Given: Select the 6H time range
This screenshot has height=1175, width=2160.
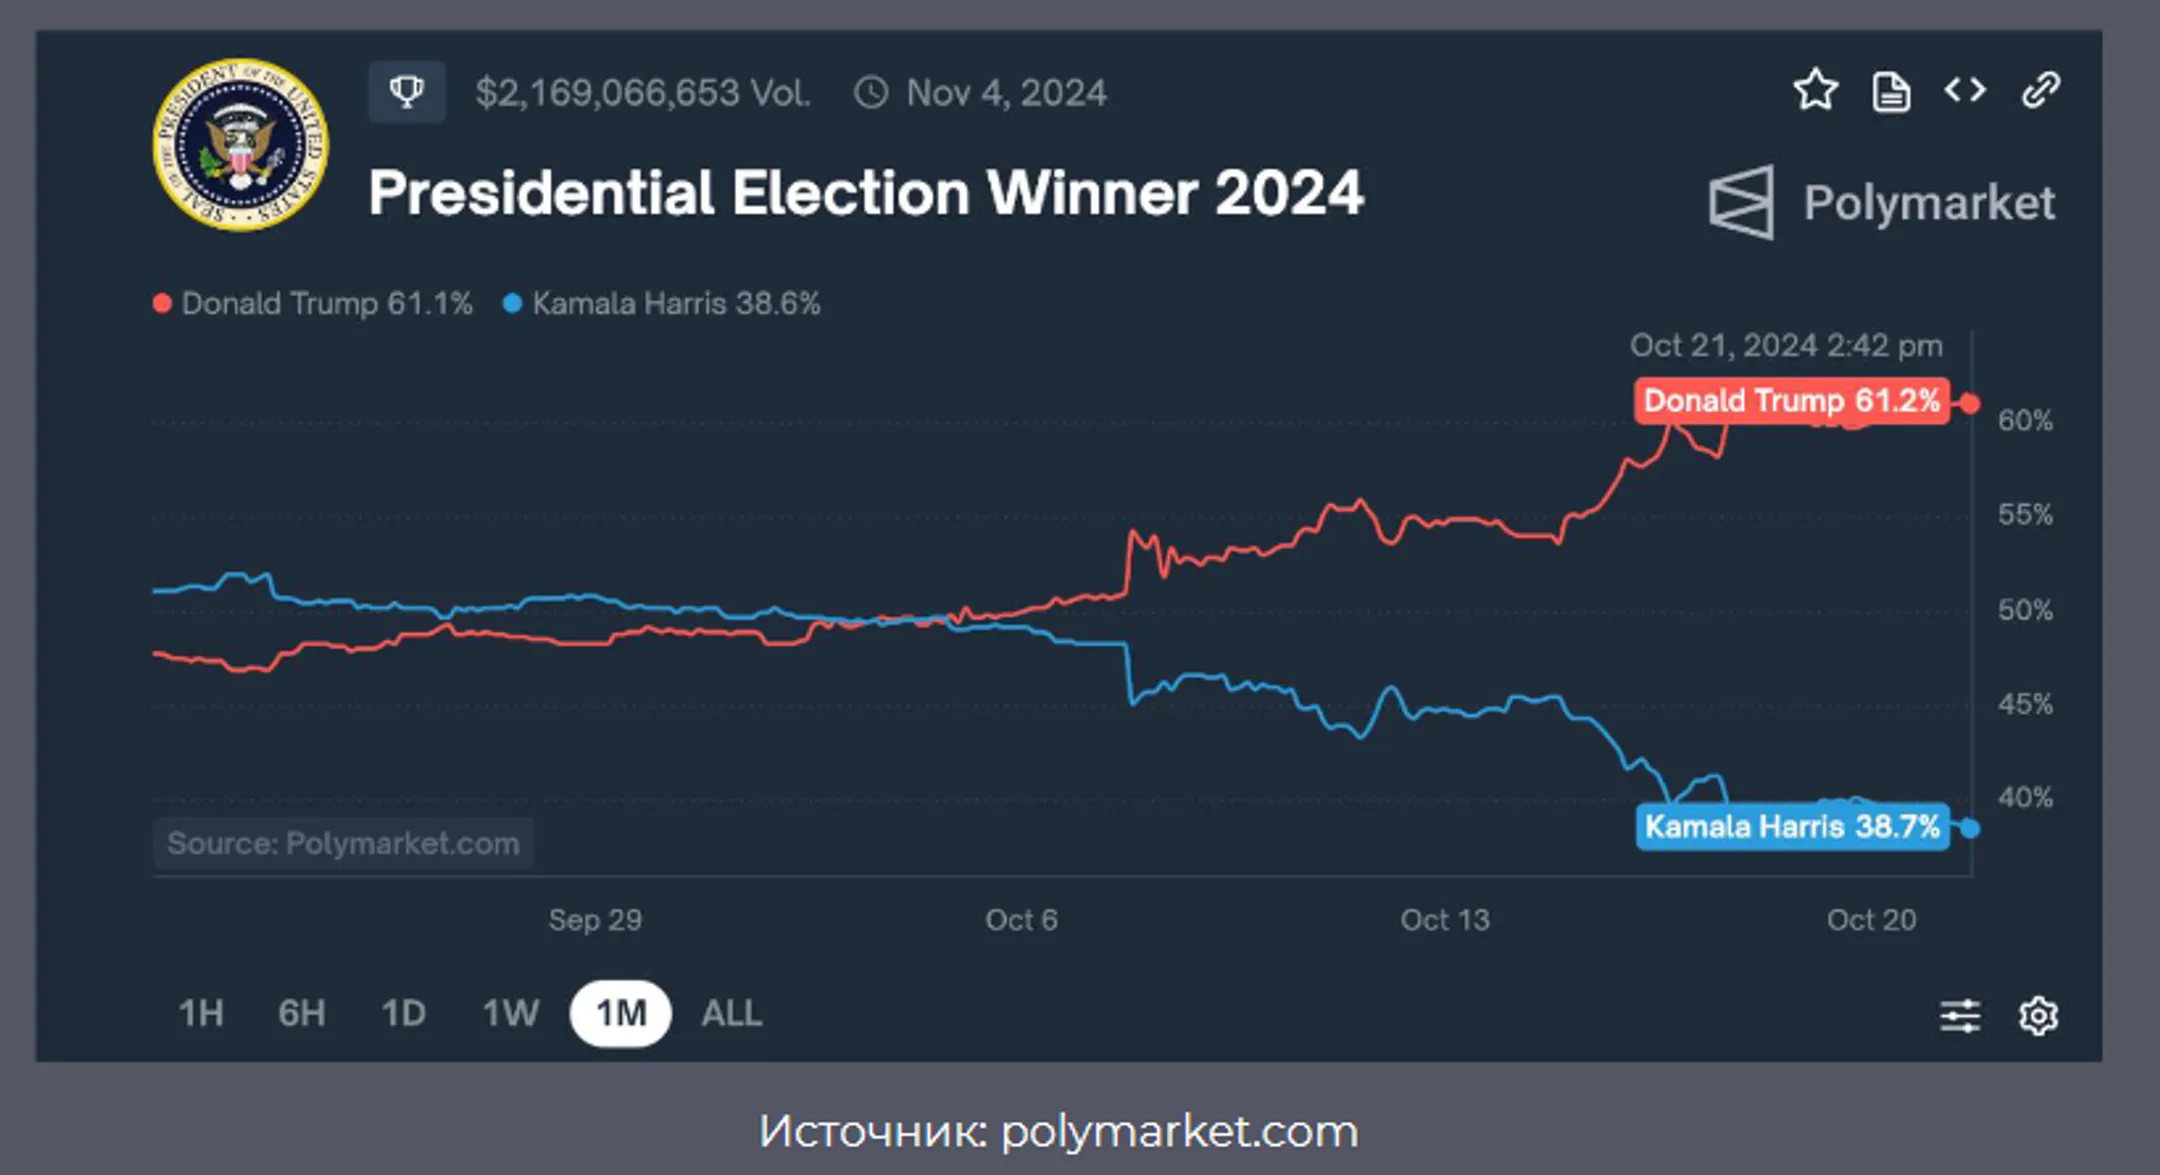Looking at the screenshot, I should coord(301,1014).
